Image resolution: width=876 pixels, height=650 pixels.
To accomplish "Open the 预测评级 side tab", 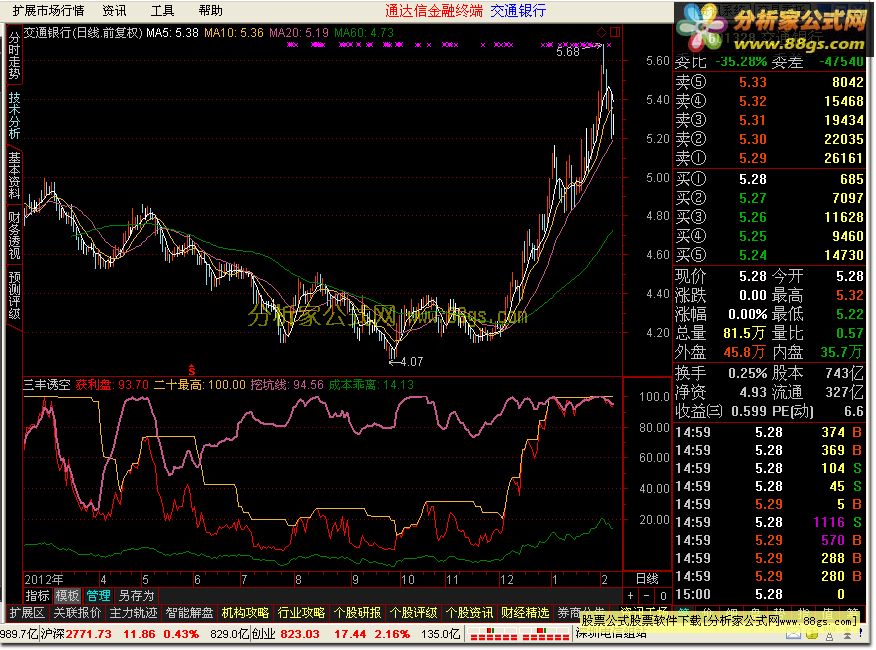I will point(14,295).
